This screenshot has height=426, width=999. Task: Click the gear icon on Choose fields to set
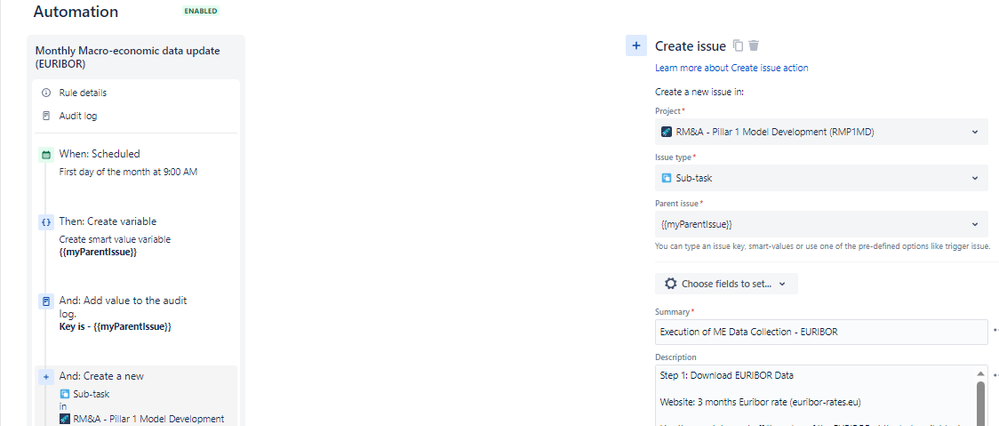[670, 284]
